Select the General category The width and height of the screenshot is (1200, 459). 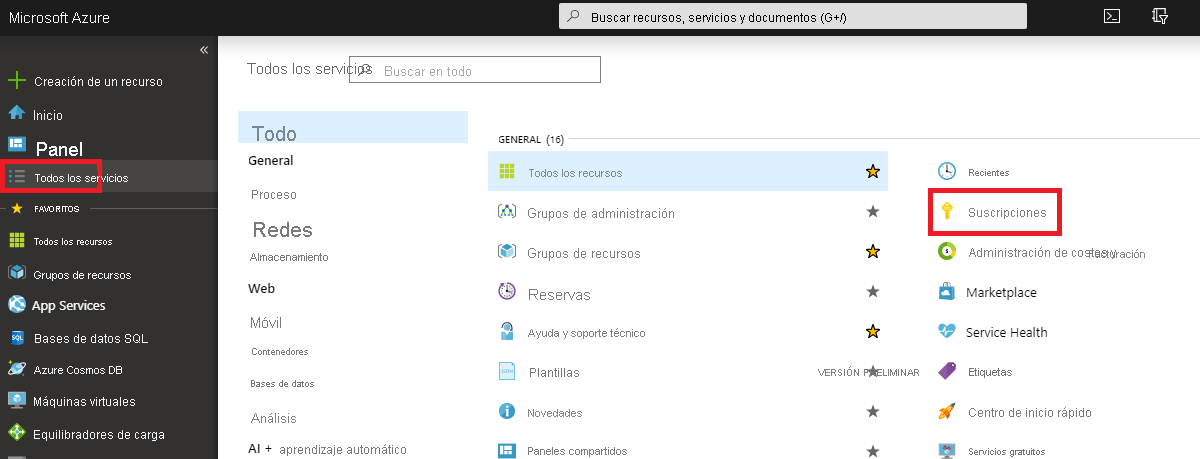pos(271,160)
